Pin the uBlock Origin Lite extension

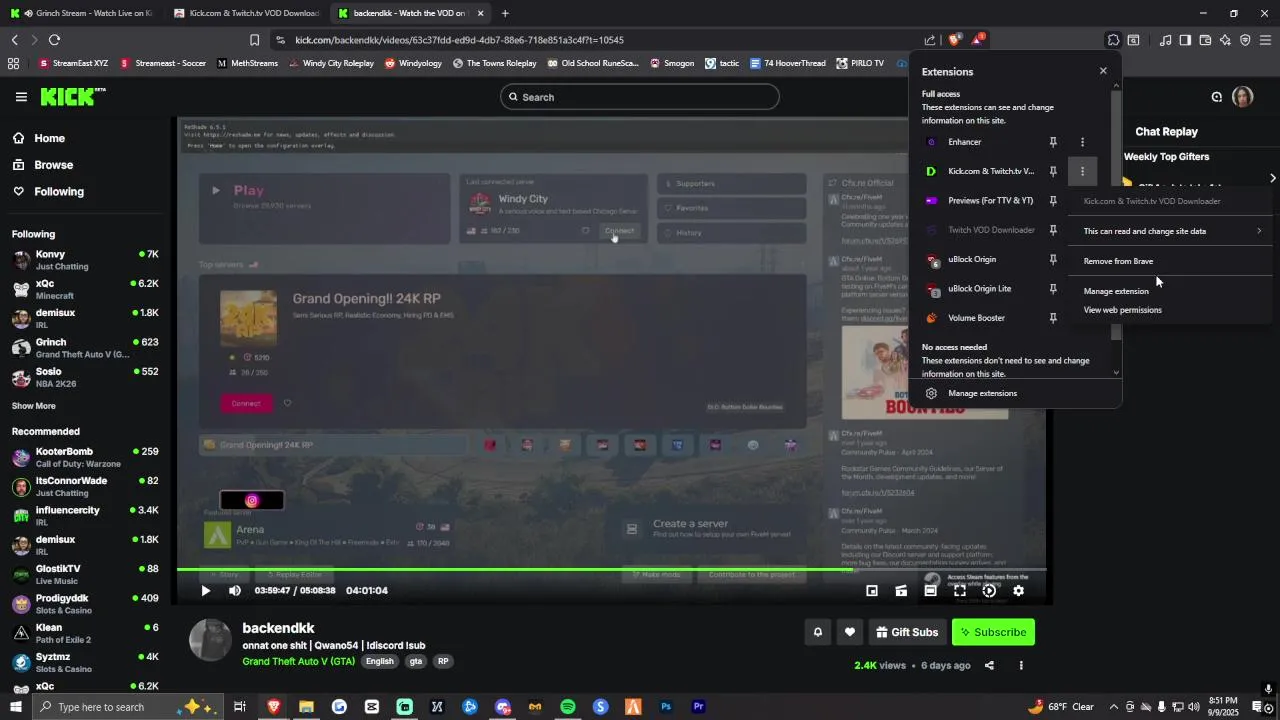click(1053, 289)
